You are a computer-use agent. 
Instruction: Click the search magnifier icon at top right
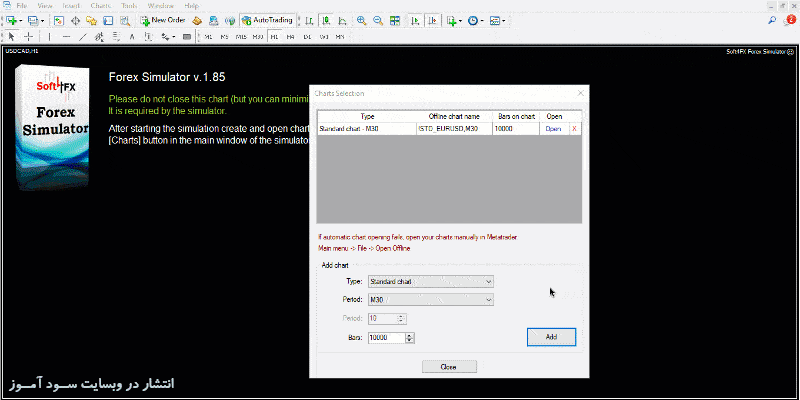(x=772, y=20)
